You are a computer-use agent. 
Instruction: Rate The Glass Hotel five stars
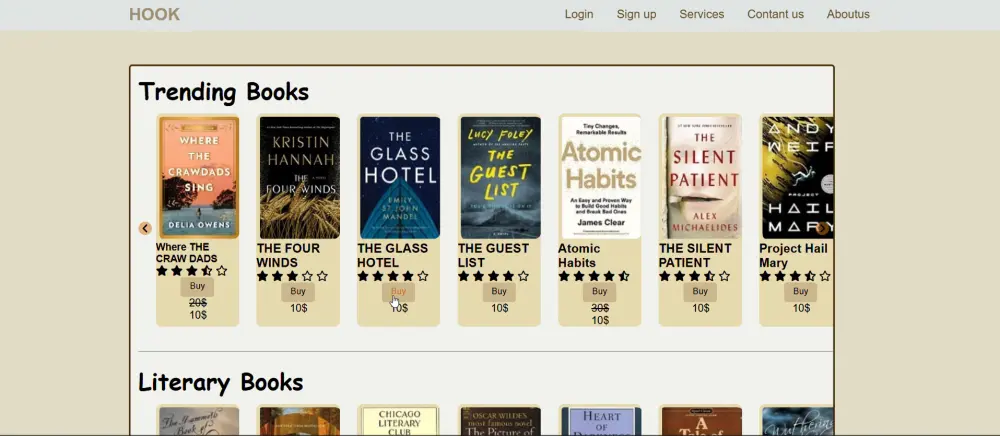point(423,276)
